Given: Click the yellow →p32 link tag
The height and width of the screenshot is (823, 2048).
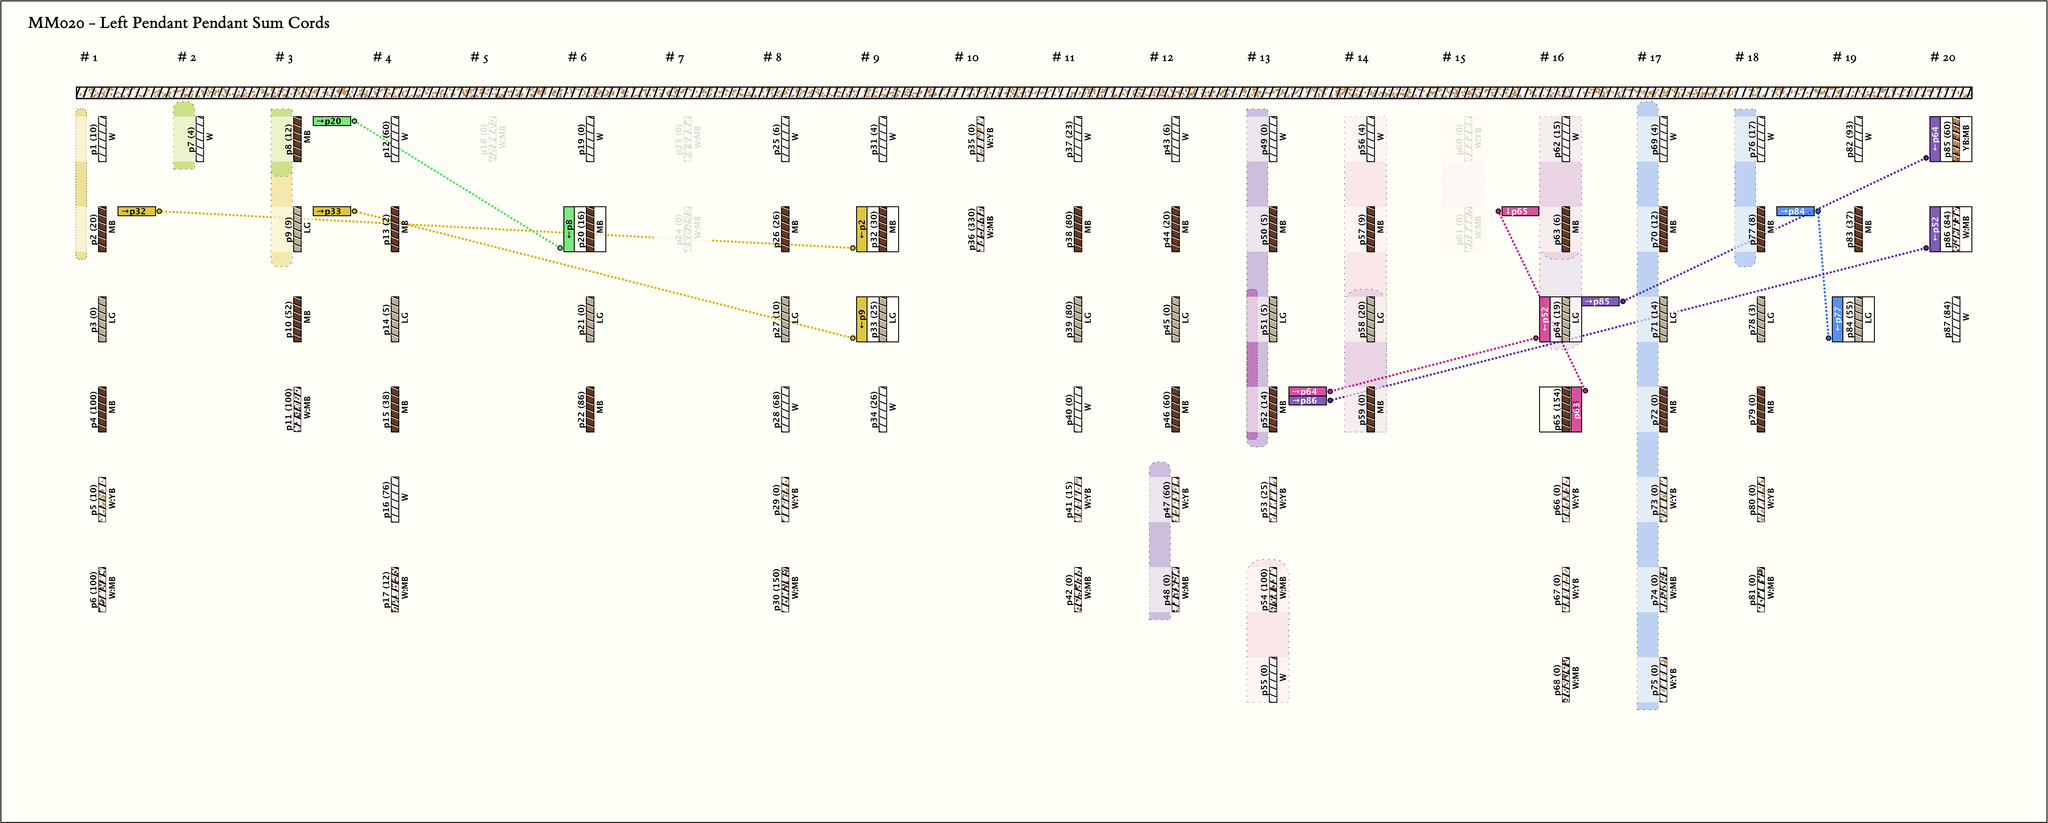Looking at the screenshot, I should 137,211.
